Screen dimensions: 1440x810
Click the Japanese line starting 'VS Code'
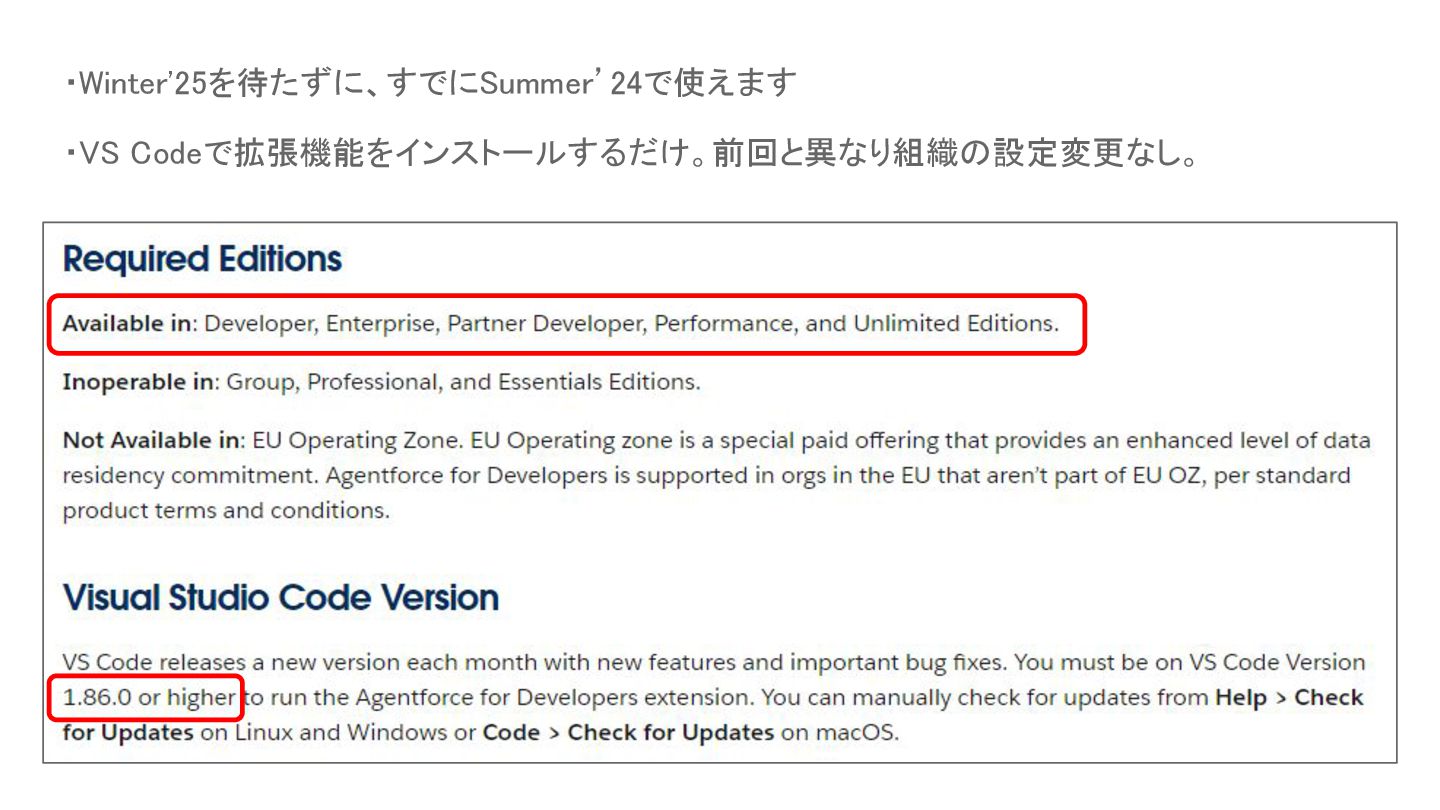(632, 155)
